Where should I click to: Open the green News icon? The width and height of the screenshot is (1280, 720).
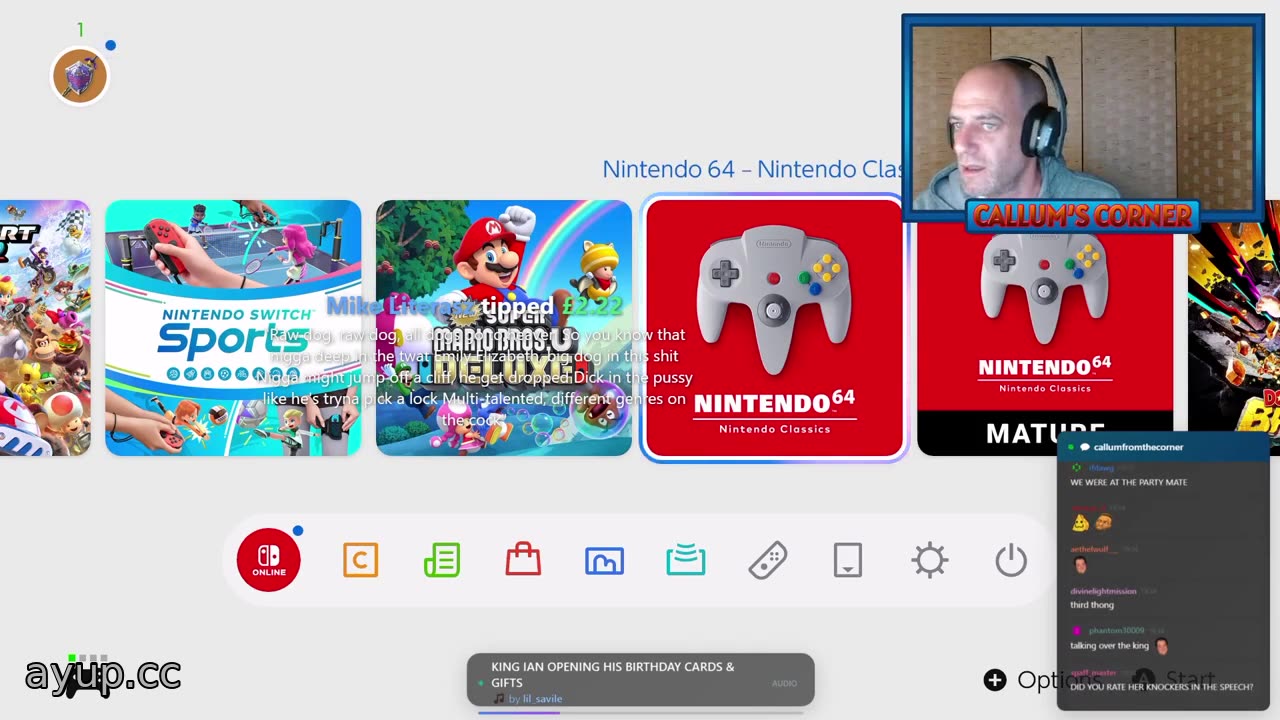tap(442, 560)
